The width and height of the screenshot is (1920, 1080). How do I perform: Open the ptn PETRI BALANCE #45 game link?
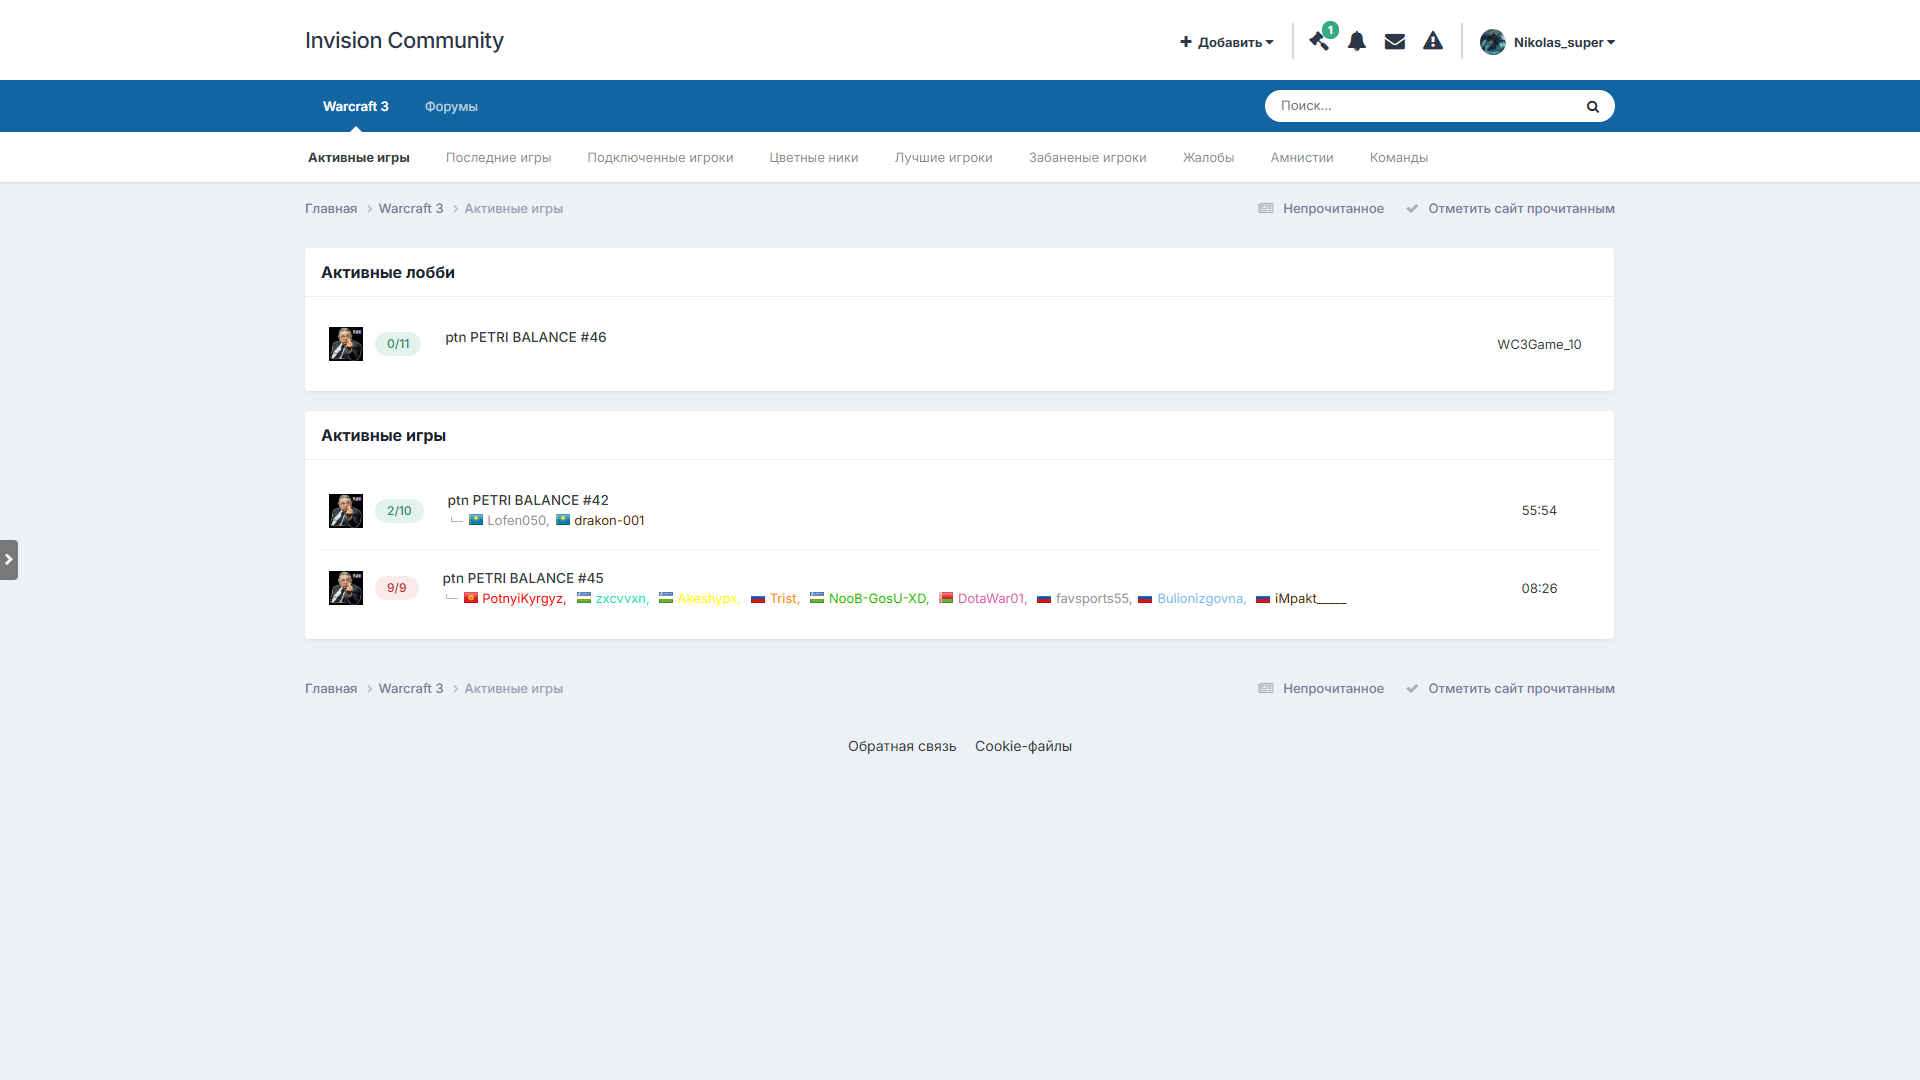pos(523,578)
